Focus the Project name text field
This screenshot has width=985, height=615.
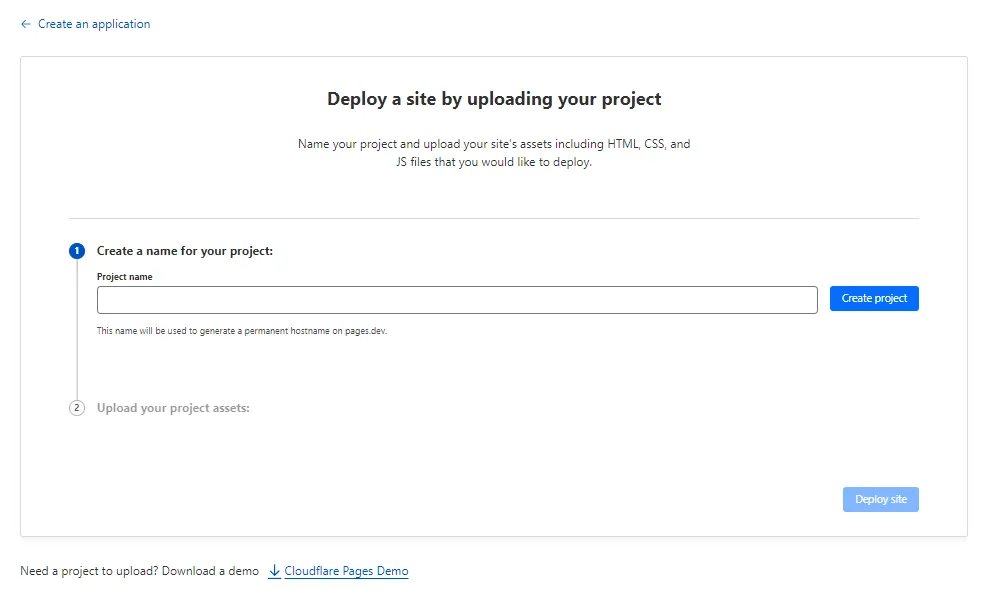(457, 299)
